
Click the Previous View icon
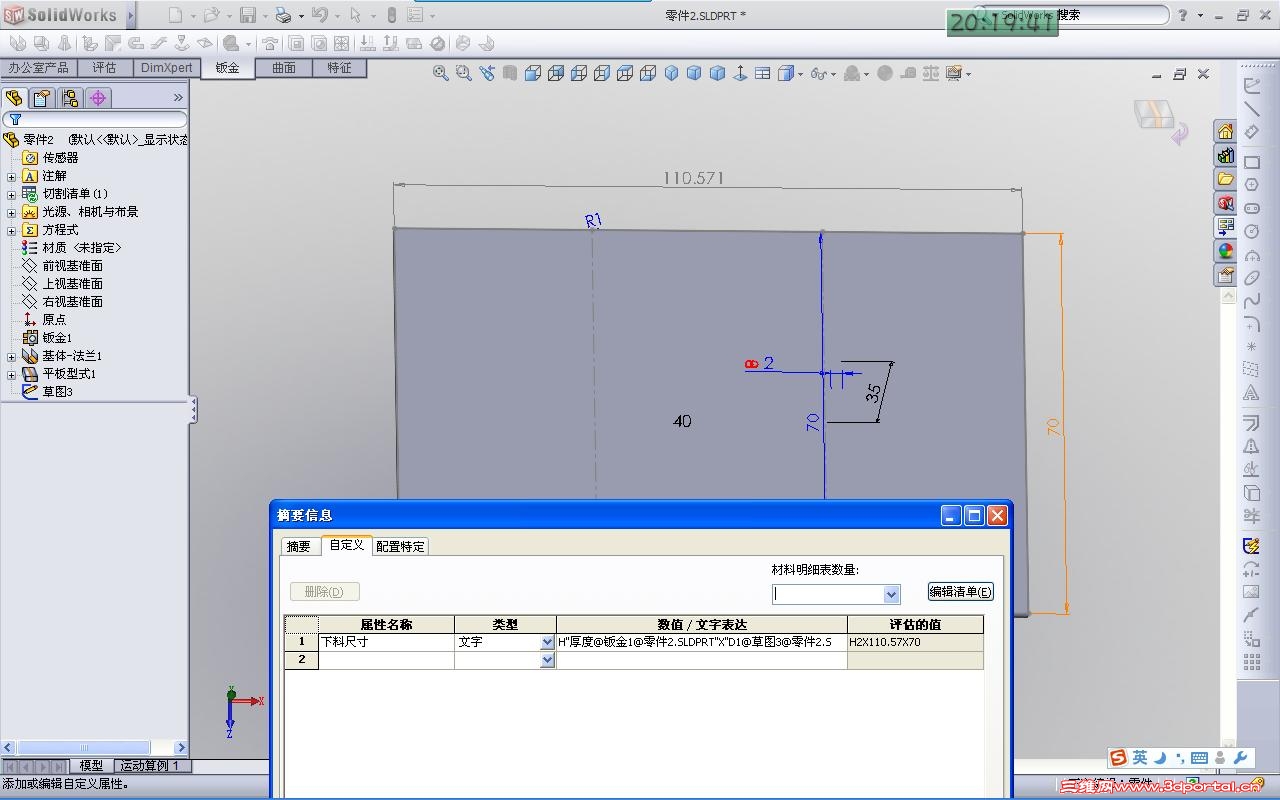[x=487, y=73]
